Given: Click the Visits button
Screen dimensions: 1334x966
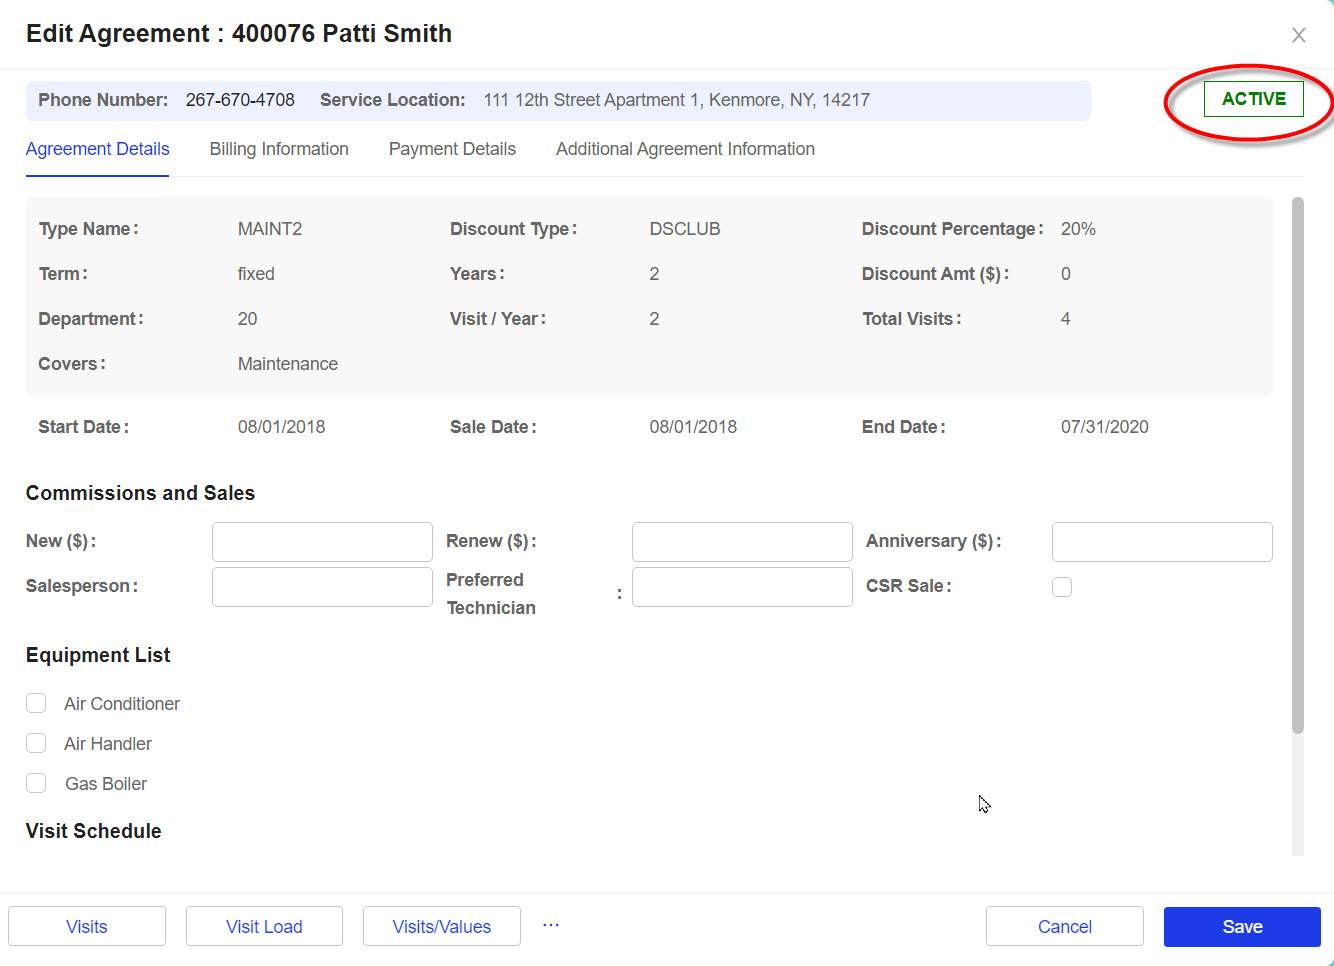Looking at the screenshot, I should [87, 926].
